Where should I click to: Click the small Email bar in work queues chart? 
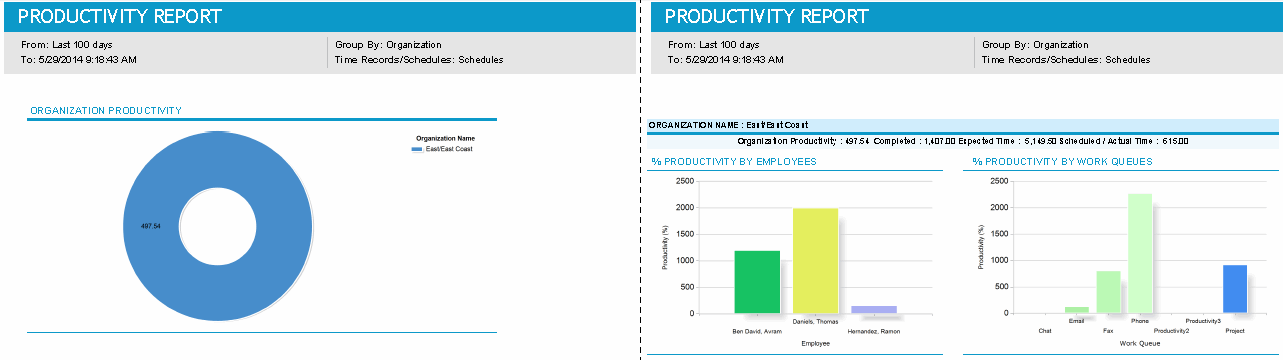click(1076, 310)
